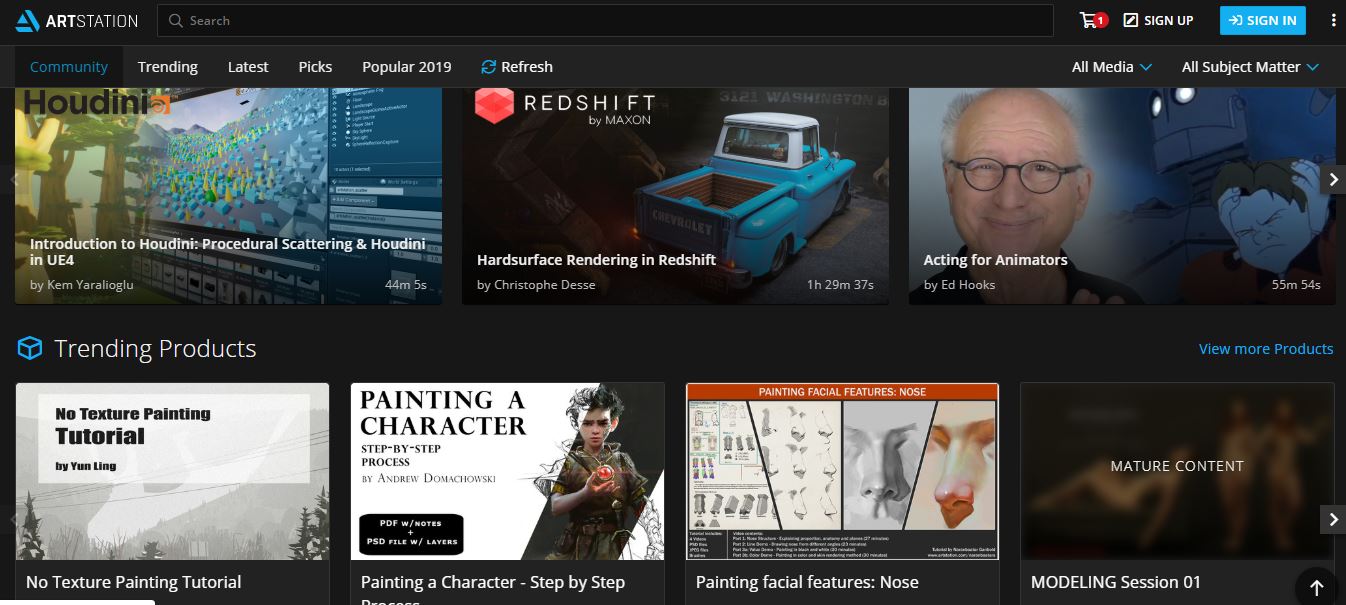Switch to the Trending tab
The image size is (1346, 605).
[x=168, y=67]
